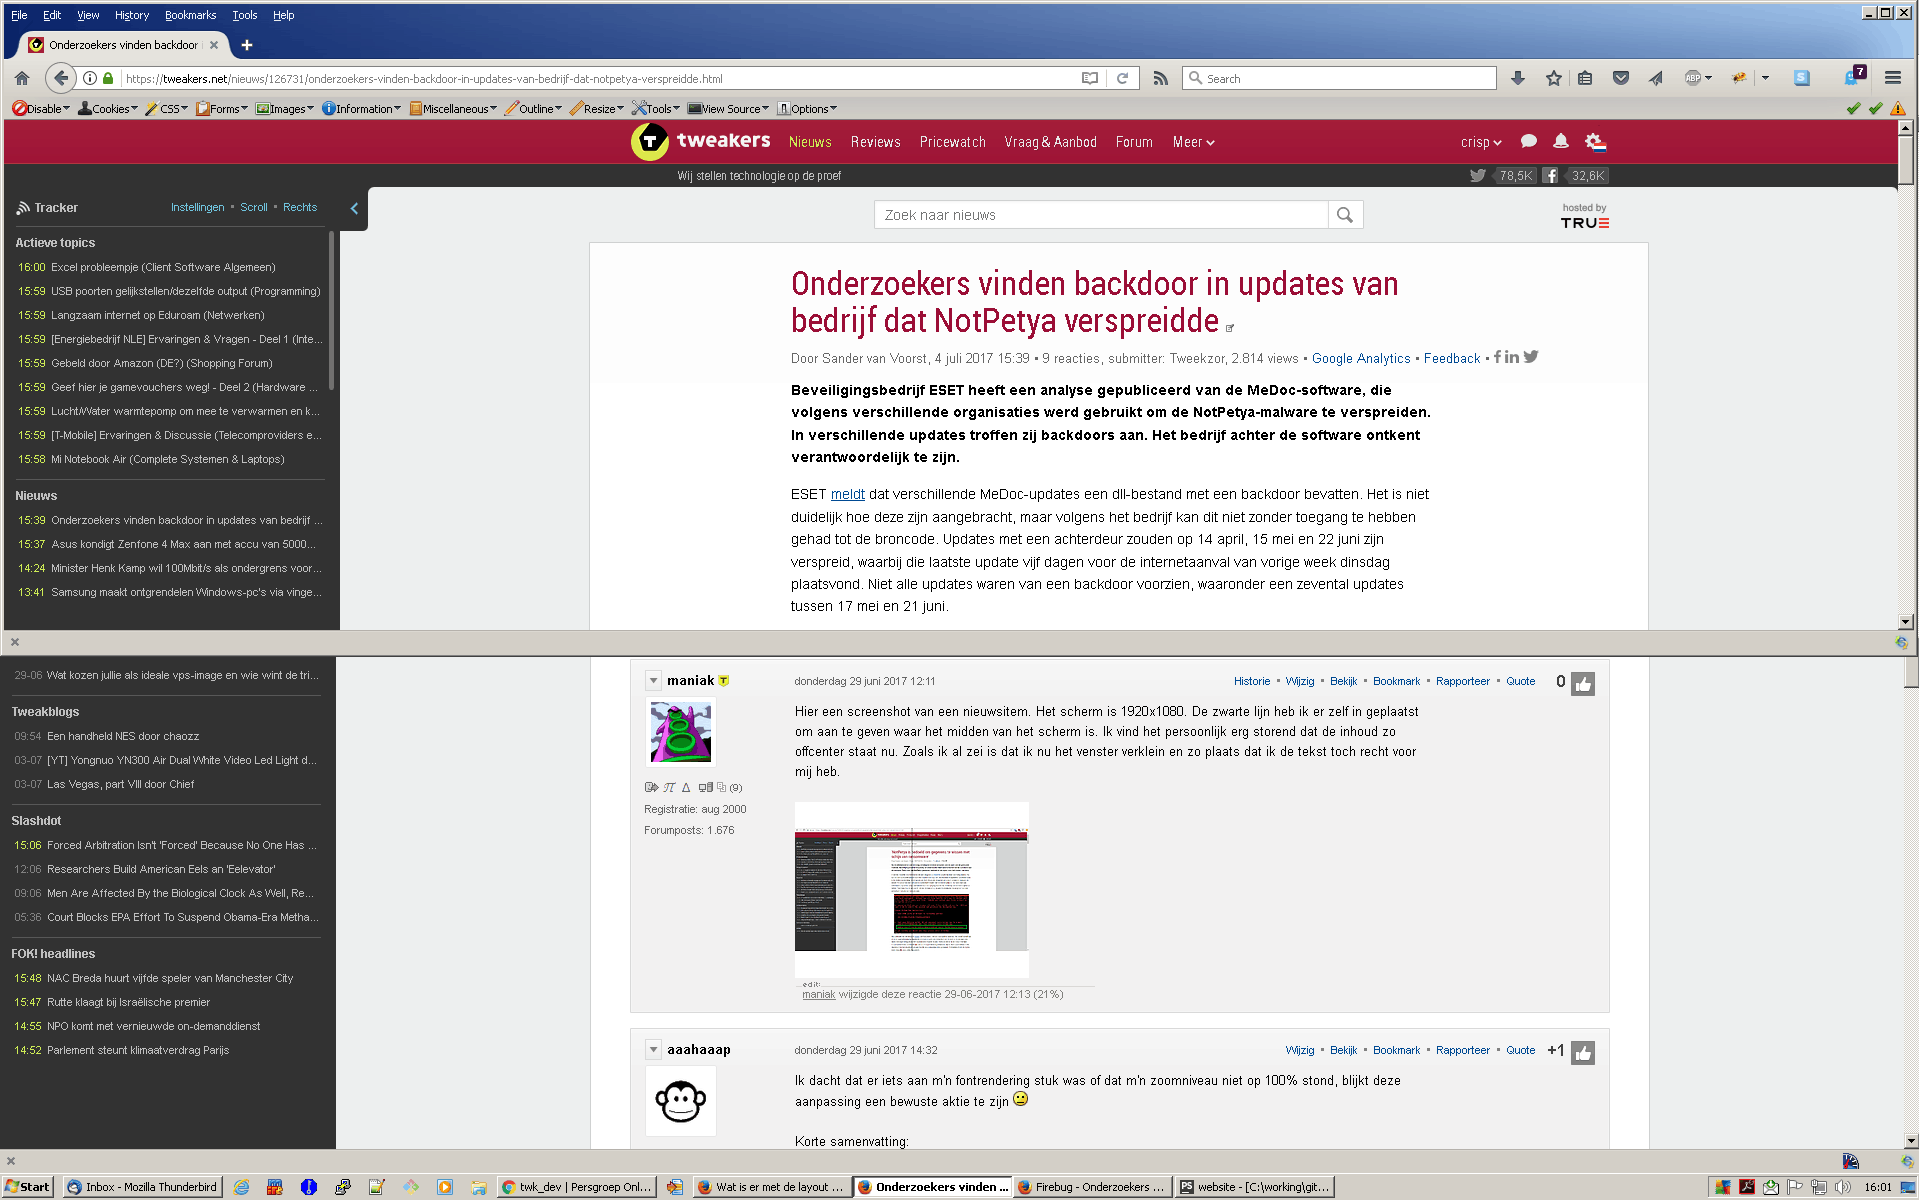The width and height of the screenshot is (1919, 1200).
Task: Open the View Source dropdown in Web Developer toolbar
Action: click(x=728, y=109)
